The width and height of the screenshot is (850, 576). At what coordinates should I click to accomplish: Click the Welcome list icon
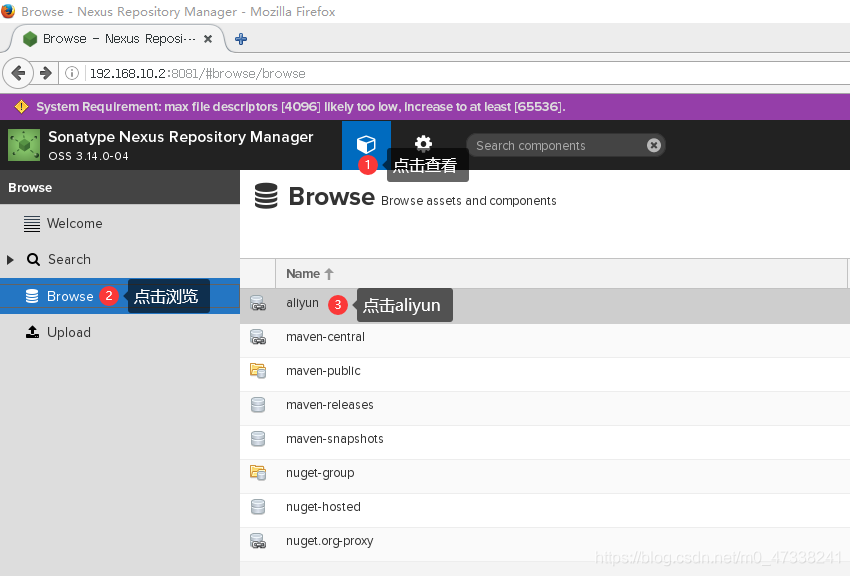tap(32, 223)
